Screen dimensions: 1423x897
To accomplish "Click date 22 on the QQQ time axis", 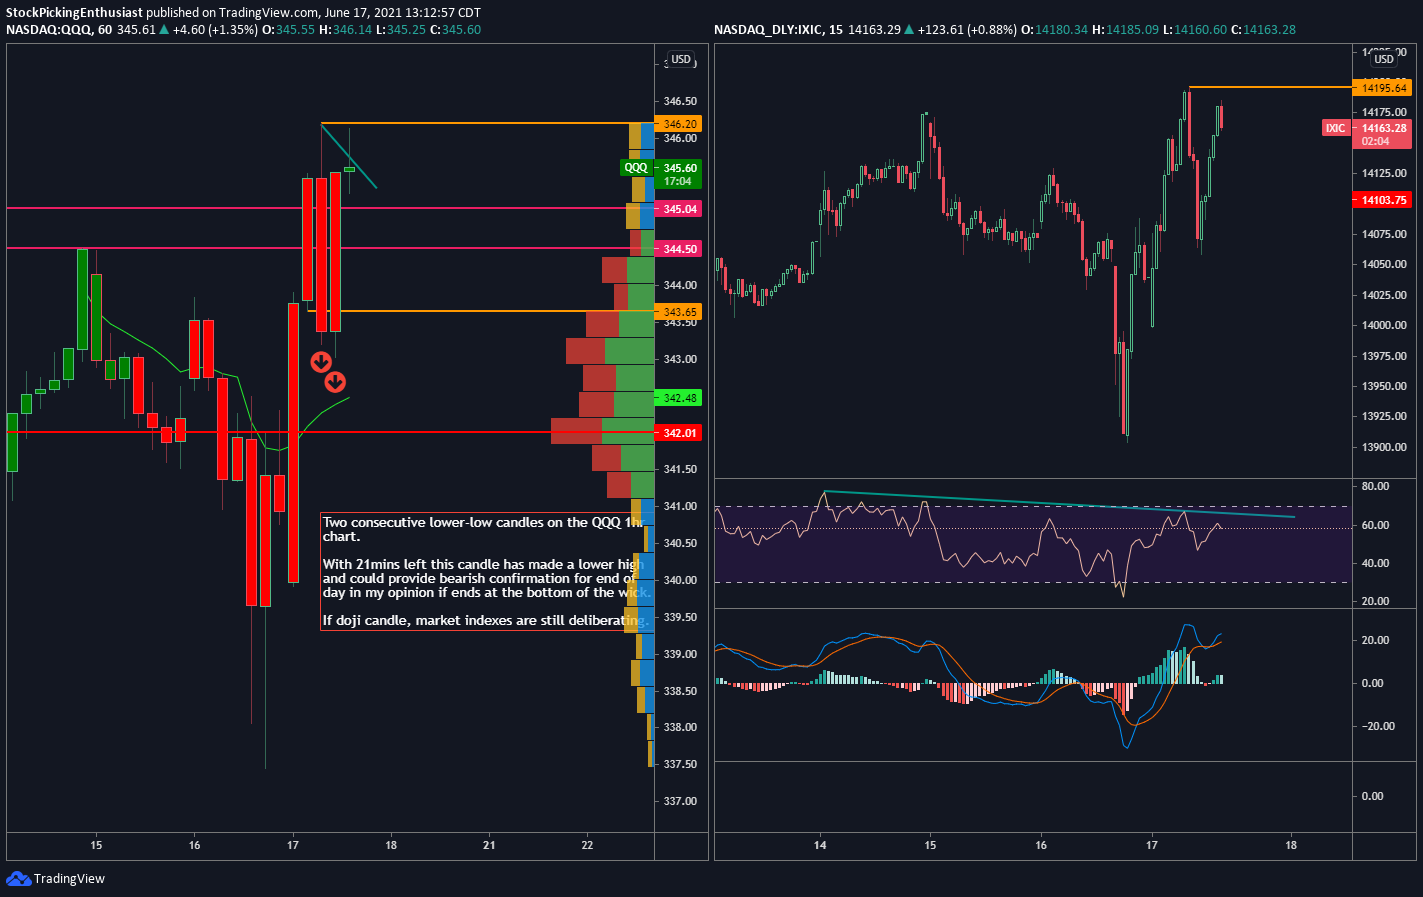I will click(587, 845).
